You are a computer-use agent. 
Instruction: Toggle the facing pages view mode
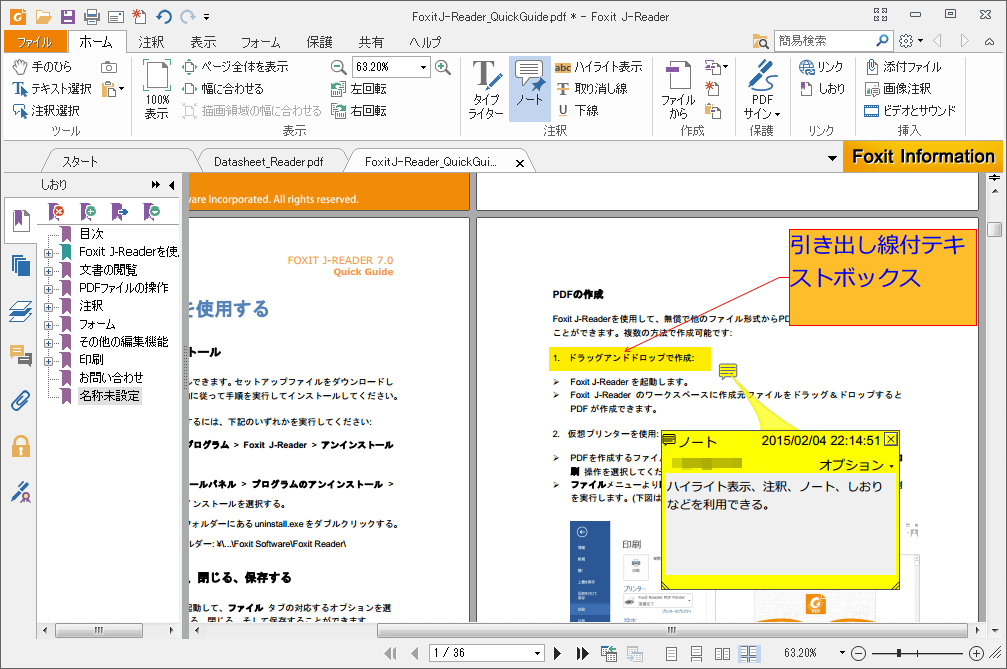pyautogui.click(x=721, y=653)
